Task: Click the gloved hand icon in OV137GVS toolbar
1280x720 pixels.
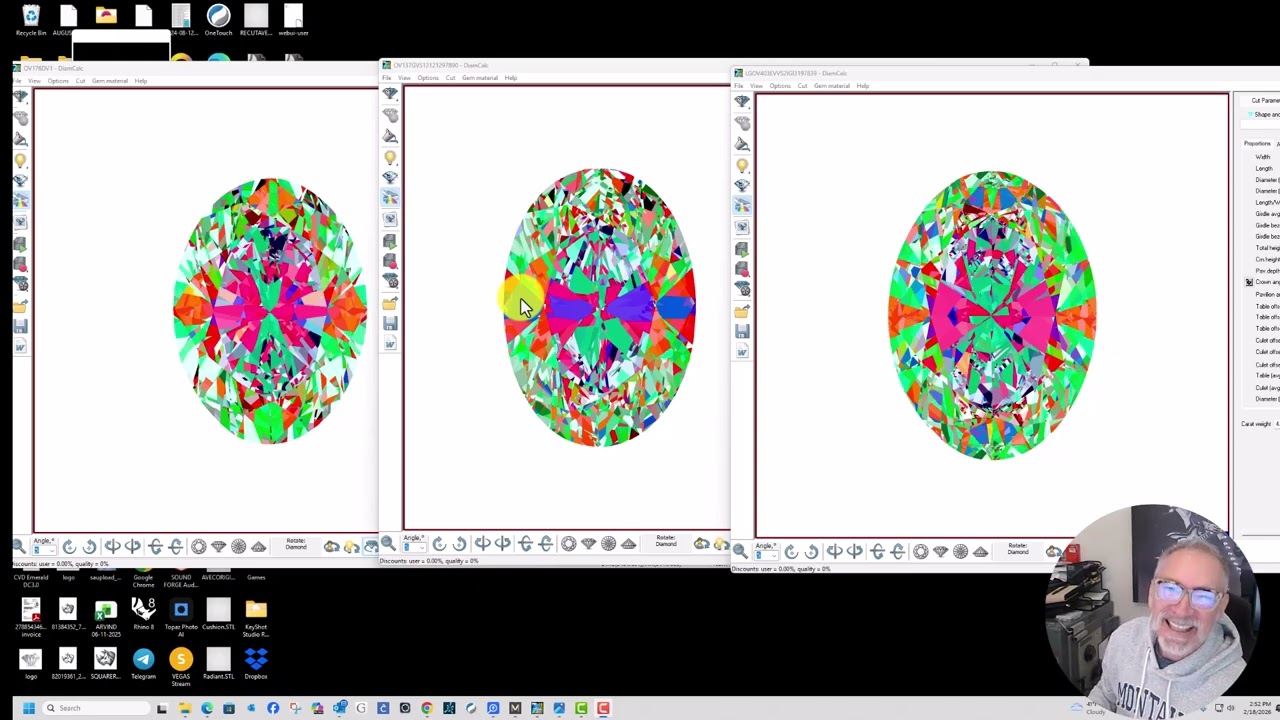Action: (390, 114)
